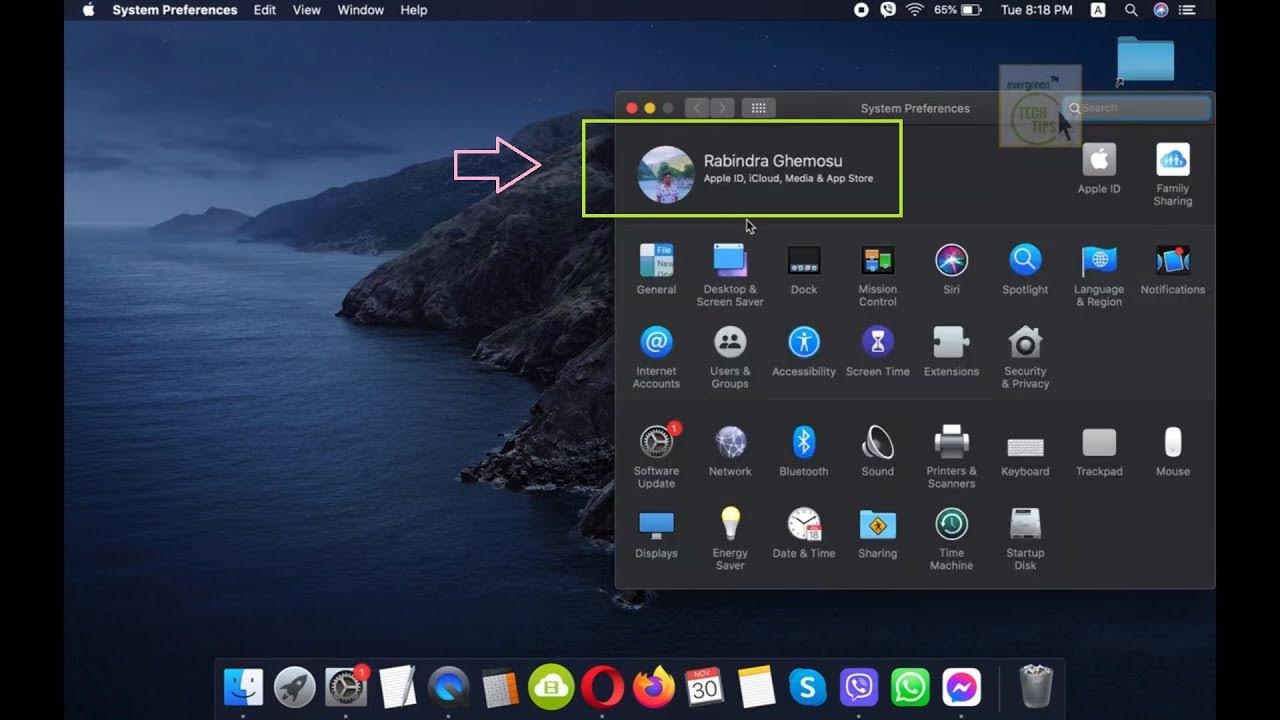
Task: Open the Edit menu
Action: tap(265, 10)
